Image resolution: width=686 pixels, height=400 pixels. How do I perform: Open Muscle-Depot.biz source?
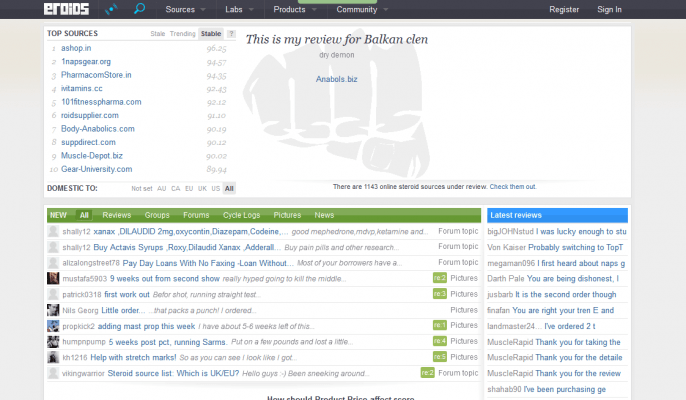tap(92, 156)
